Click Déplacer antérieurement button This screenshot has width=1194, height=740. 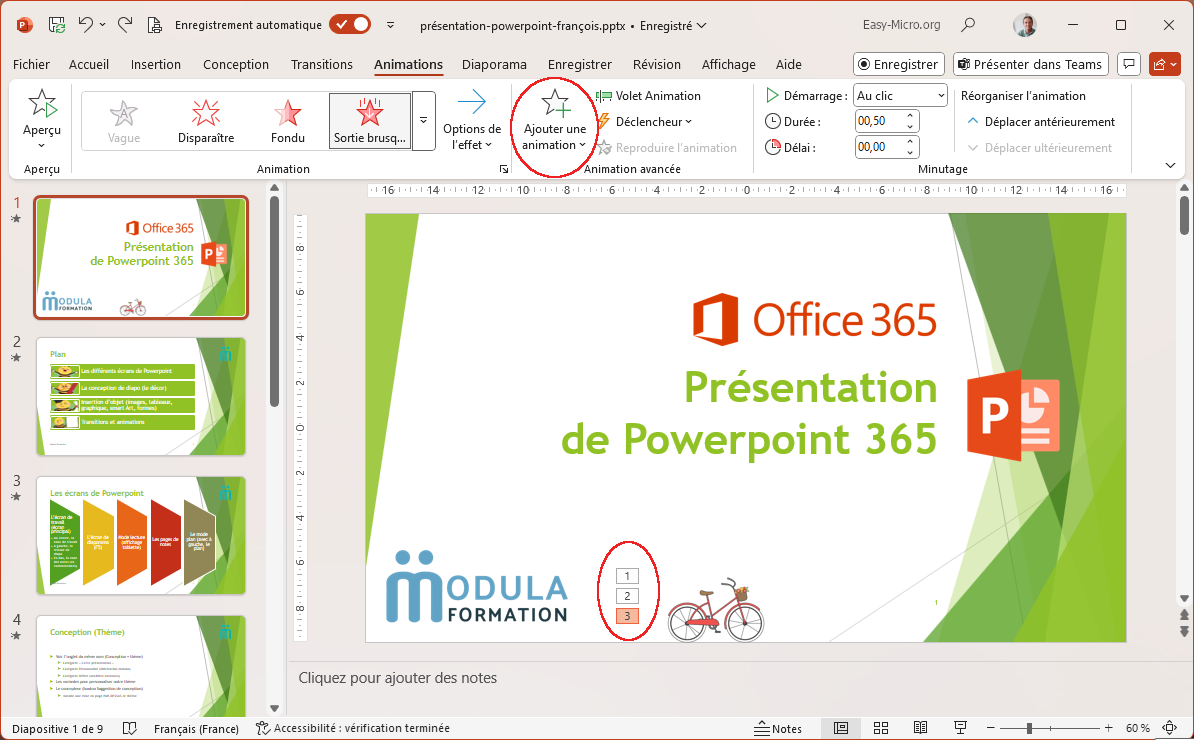(1040, 122)
